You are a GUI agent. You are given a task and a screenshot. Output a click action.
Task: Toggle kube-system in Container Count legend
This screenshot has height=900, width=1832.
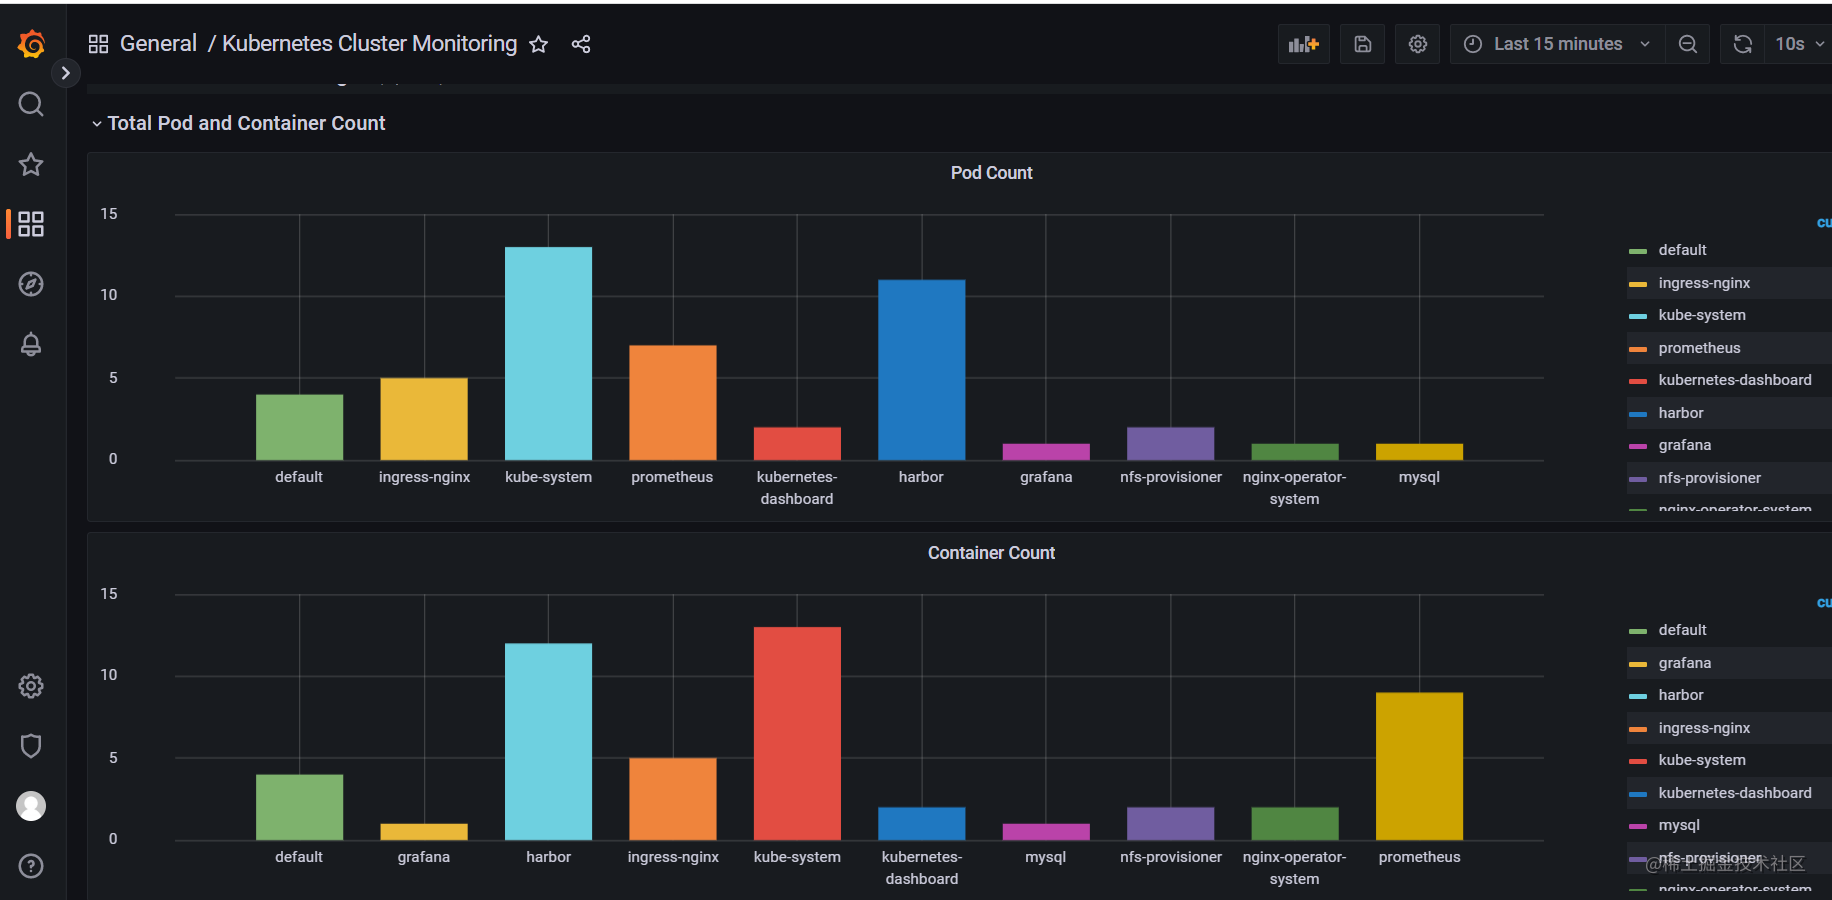coord(1702,760)
